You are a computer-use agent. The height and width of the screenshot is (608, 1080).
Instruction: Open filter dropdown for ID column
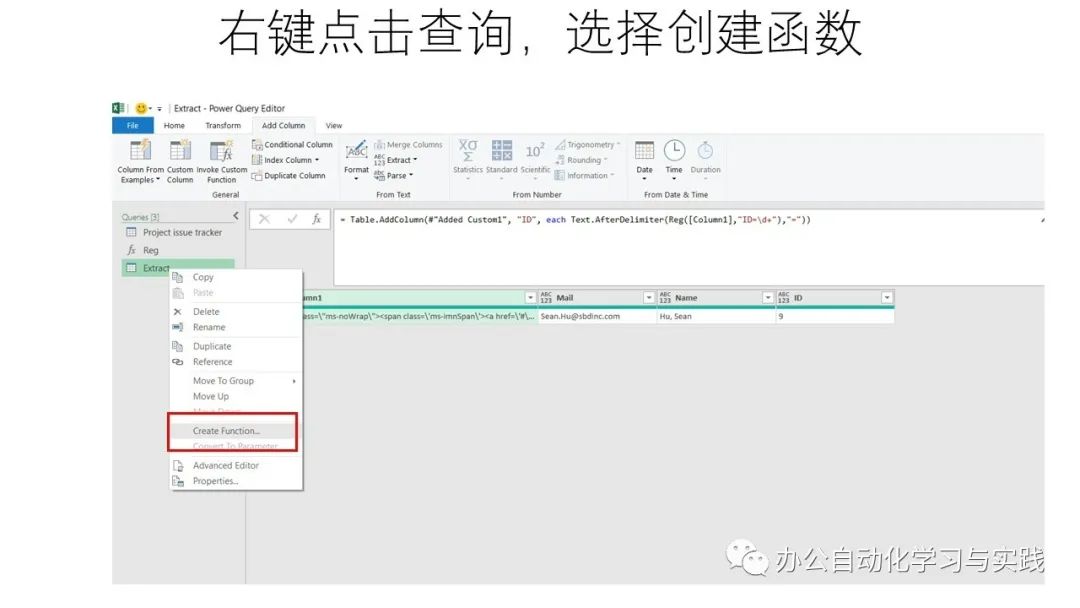(x=887, y=297)
